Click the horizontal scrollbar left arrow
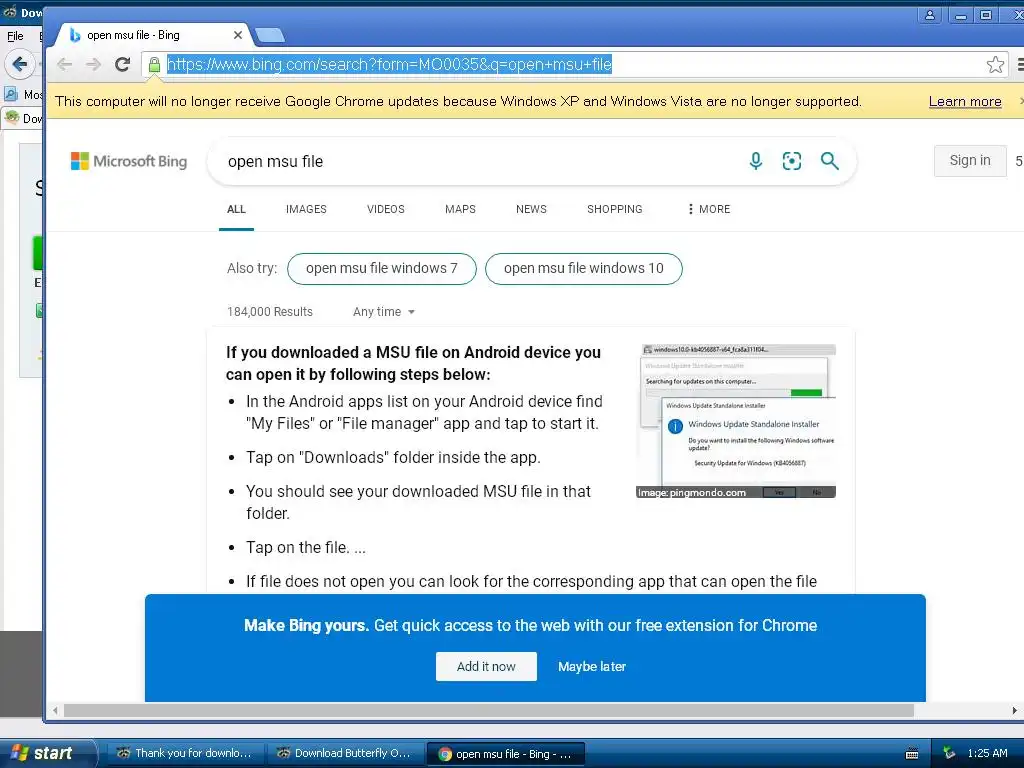The width and height of the screenshot is (1024, 768). pos(56,711)
